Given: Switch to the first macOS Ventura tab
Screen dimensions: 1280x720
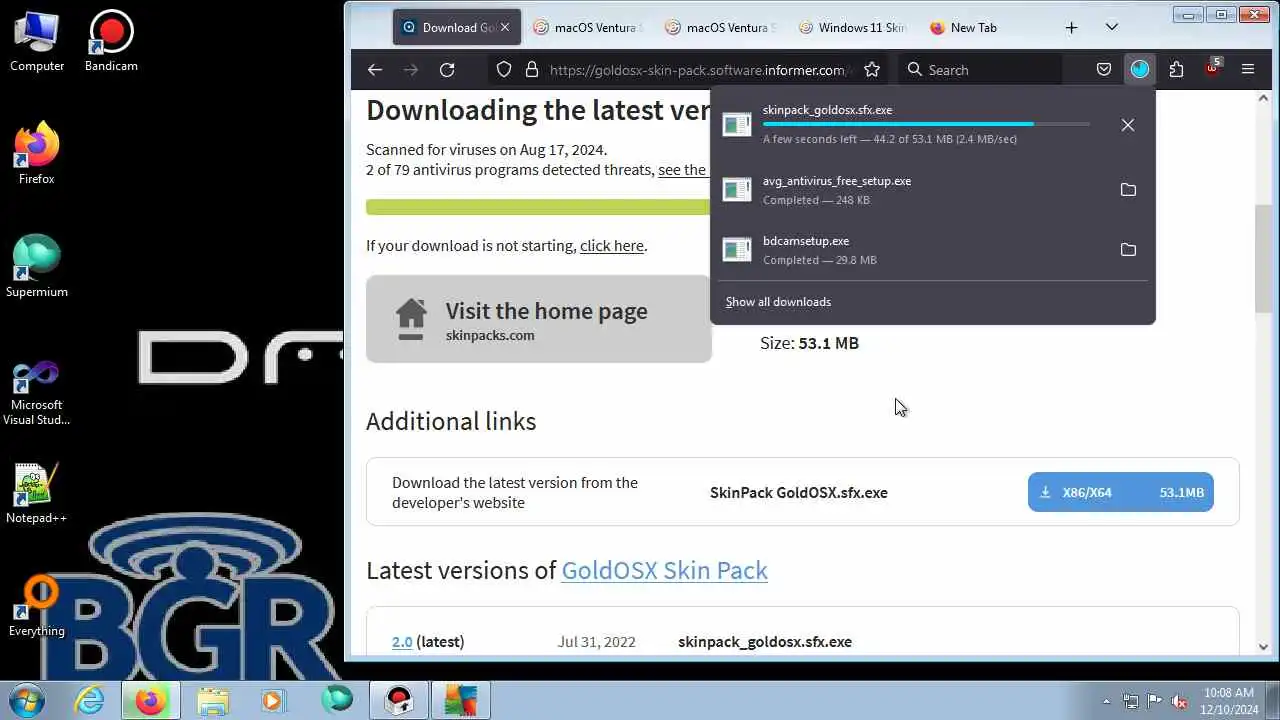Looking at the screenshot, I should (x=588, y=28).
